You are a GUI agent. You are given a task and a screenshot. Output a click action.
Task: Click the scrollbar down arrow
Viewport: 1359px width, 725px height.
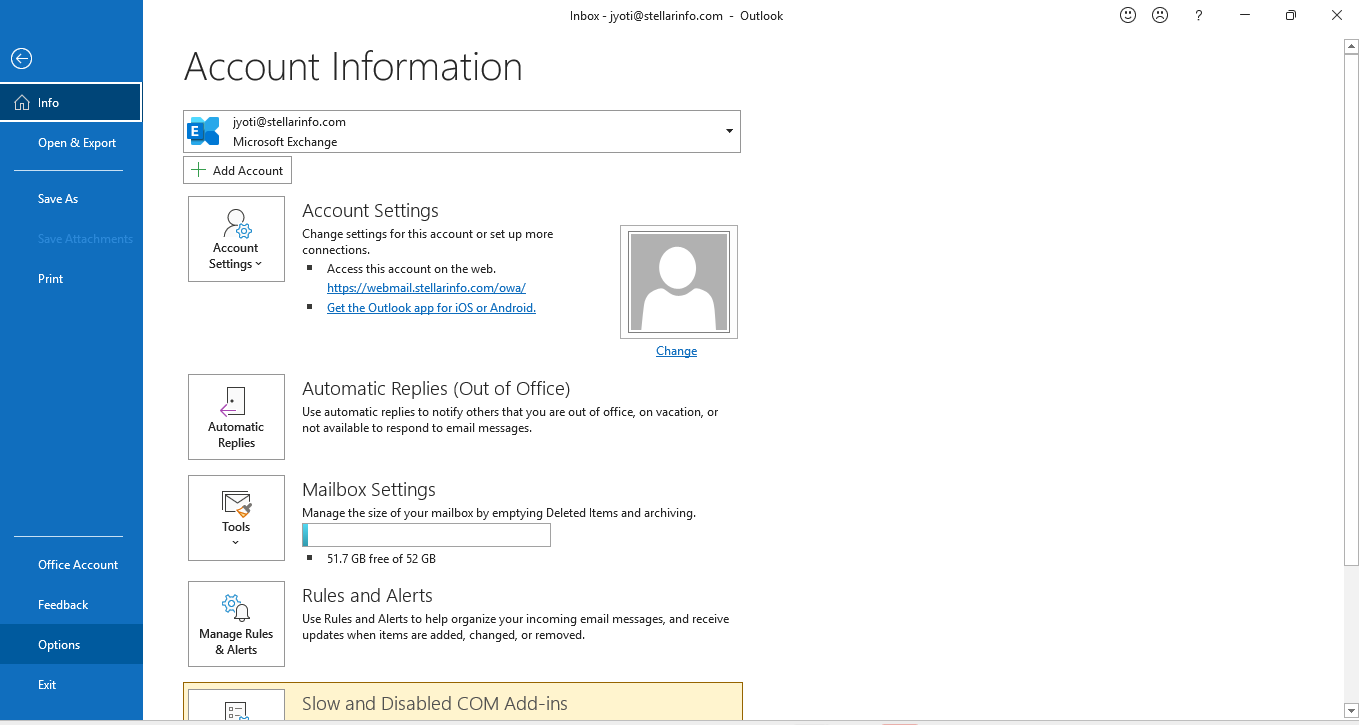[x=1351, y=709]
